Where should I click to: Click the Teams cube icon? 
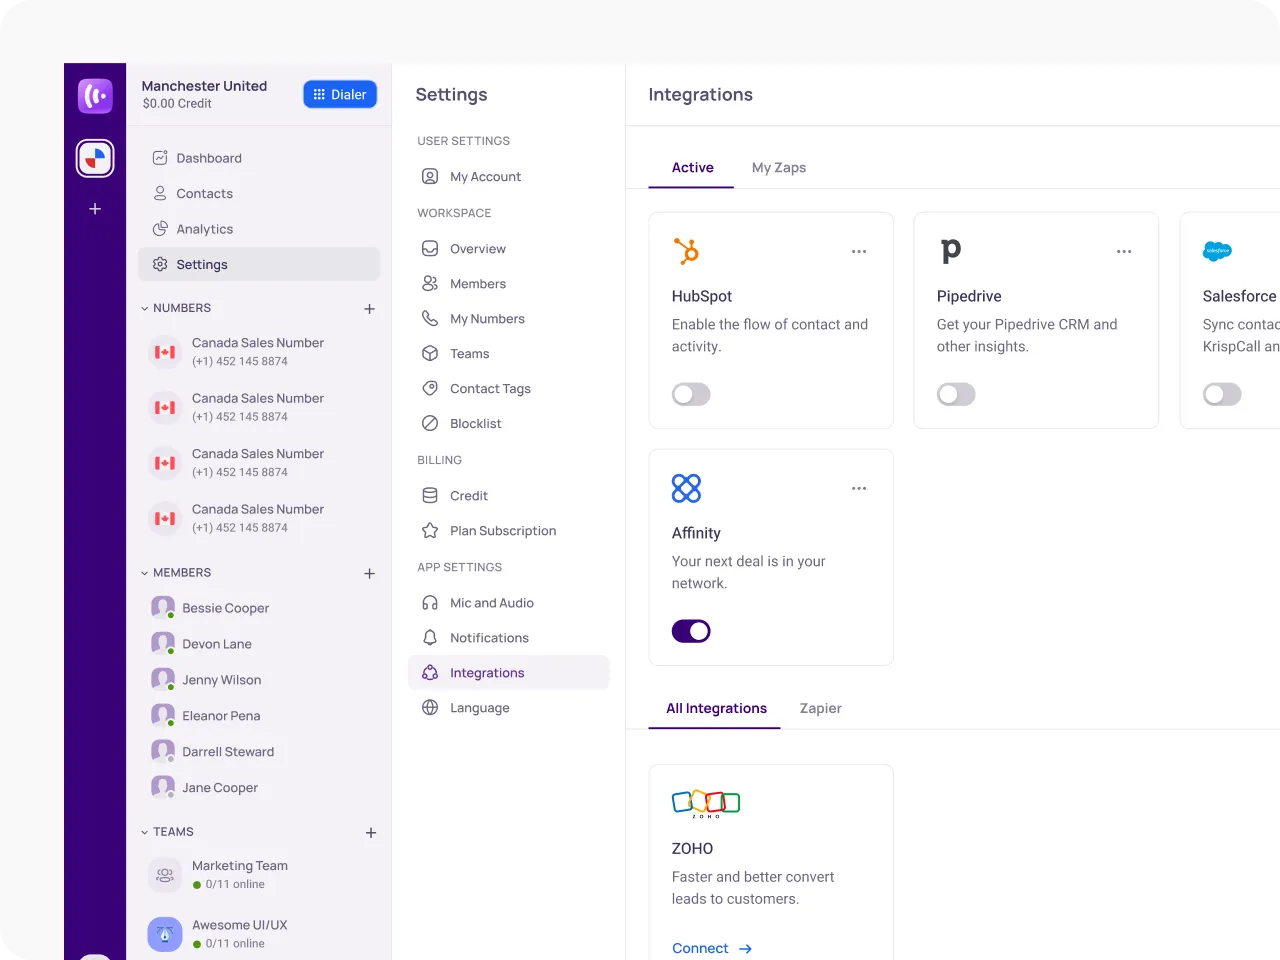tap(430, 354)
